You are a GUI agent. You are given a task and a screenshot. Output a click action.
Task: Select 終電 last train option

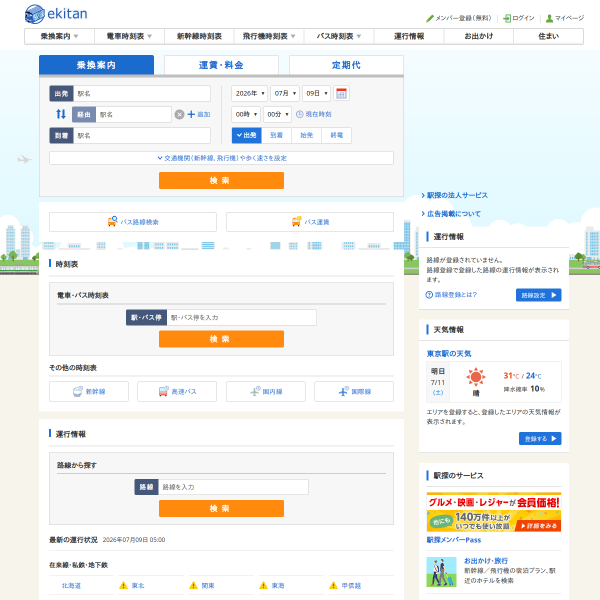(337, 135)
